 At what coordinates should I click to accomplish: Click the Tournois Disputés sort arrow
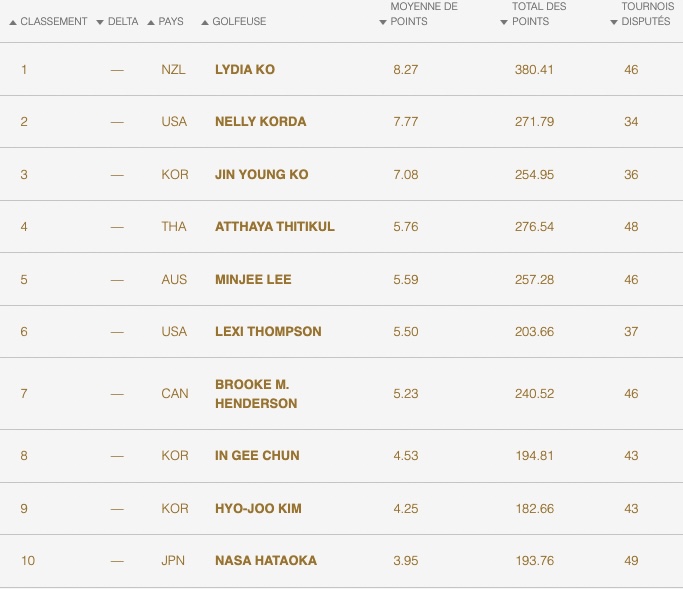pyautogui.click(x=614, y=22)
